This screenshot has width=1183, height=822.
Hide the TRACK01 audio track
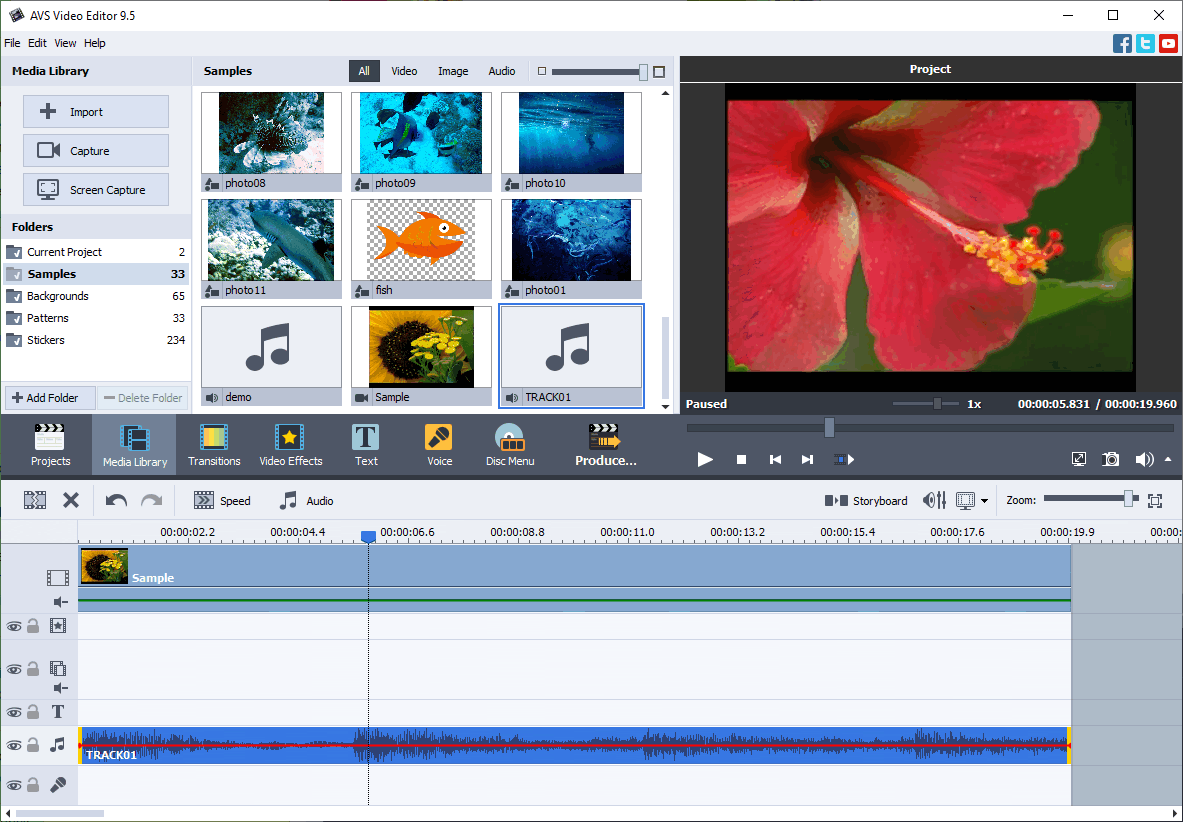click(x=14, y=745)
